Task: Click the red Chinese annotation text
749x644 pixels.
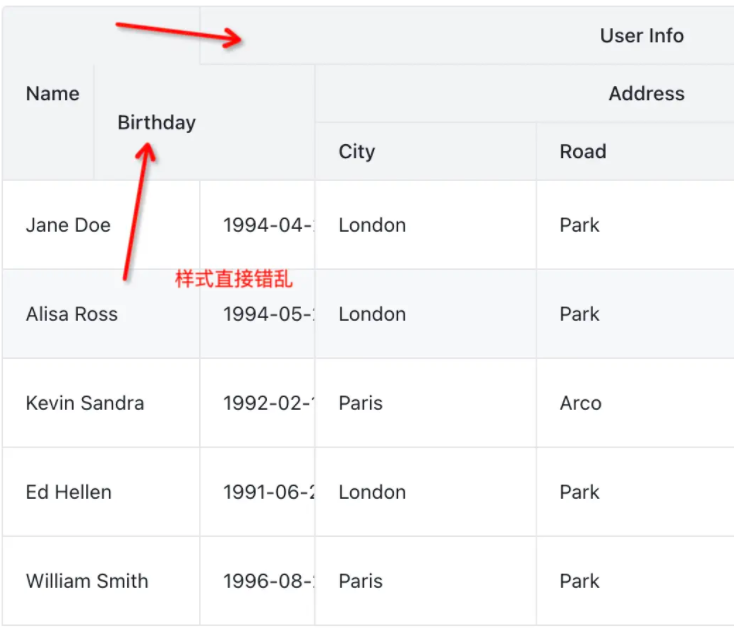Action: 234,279
